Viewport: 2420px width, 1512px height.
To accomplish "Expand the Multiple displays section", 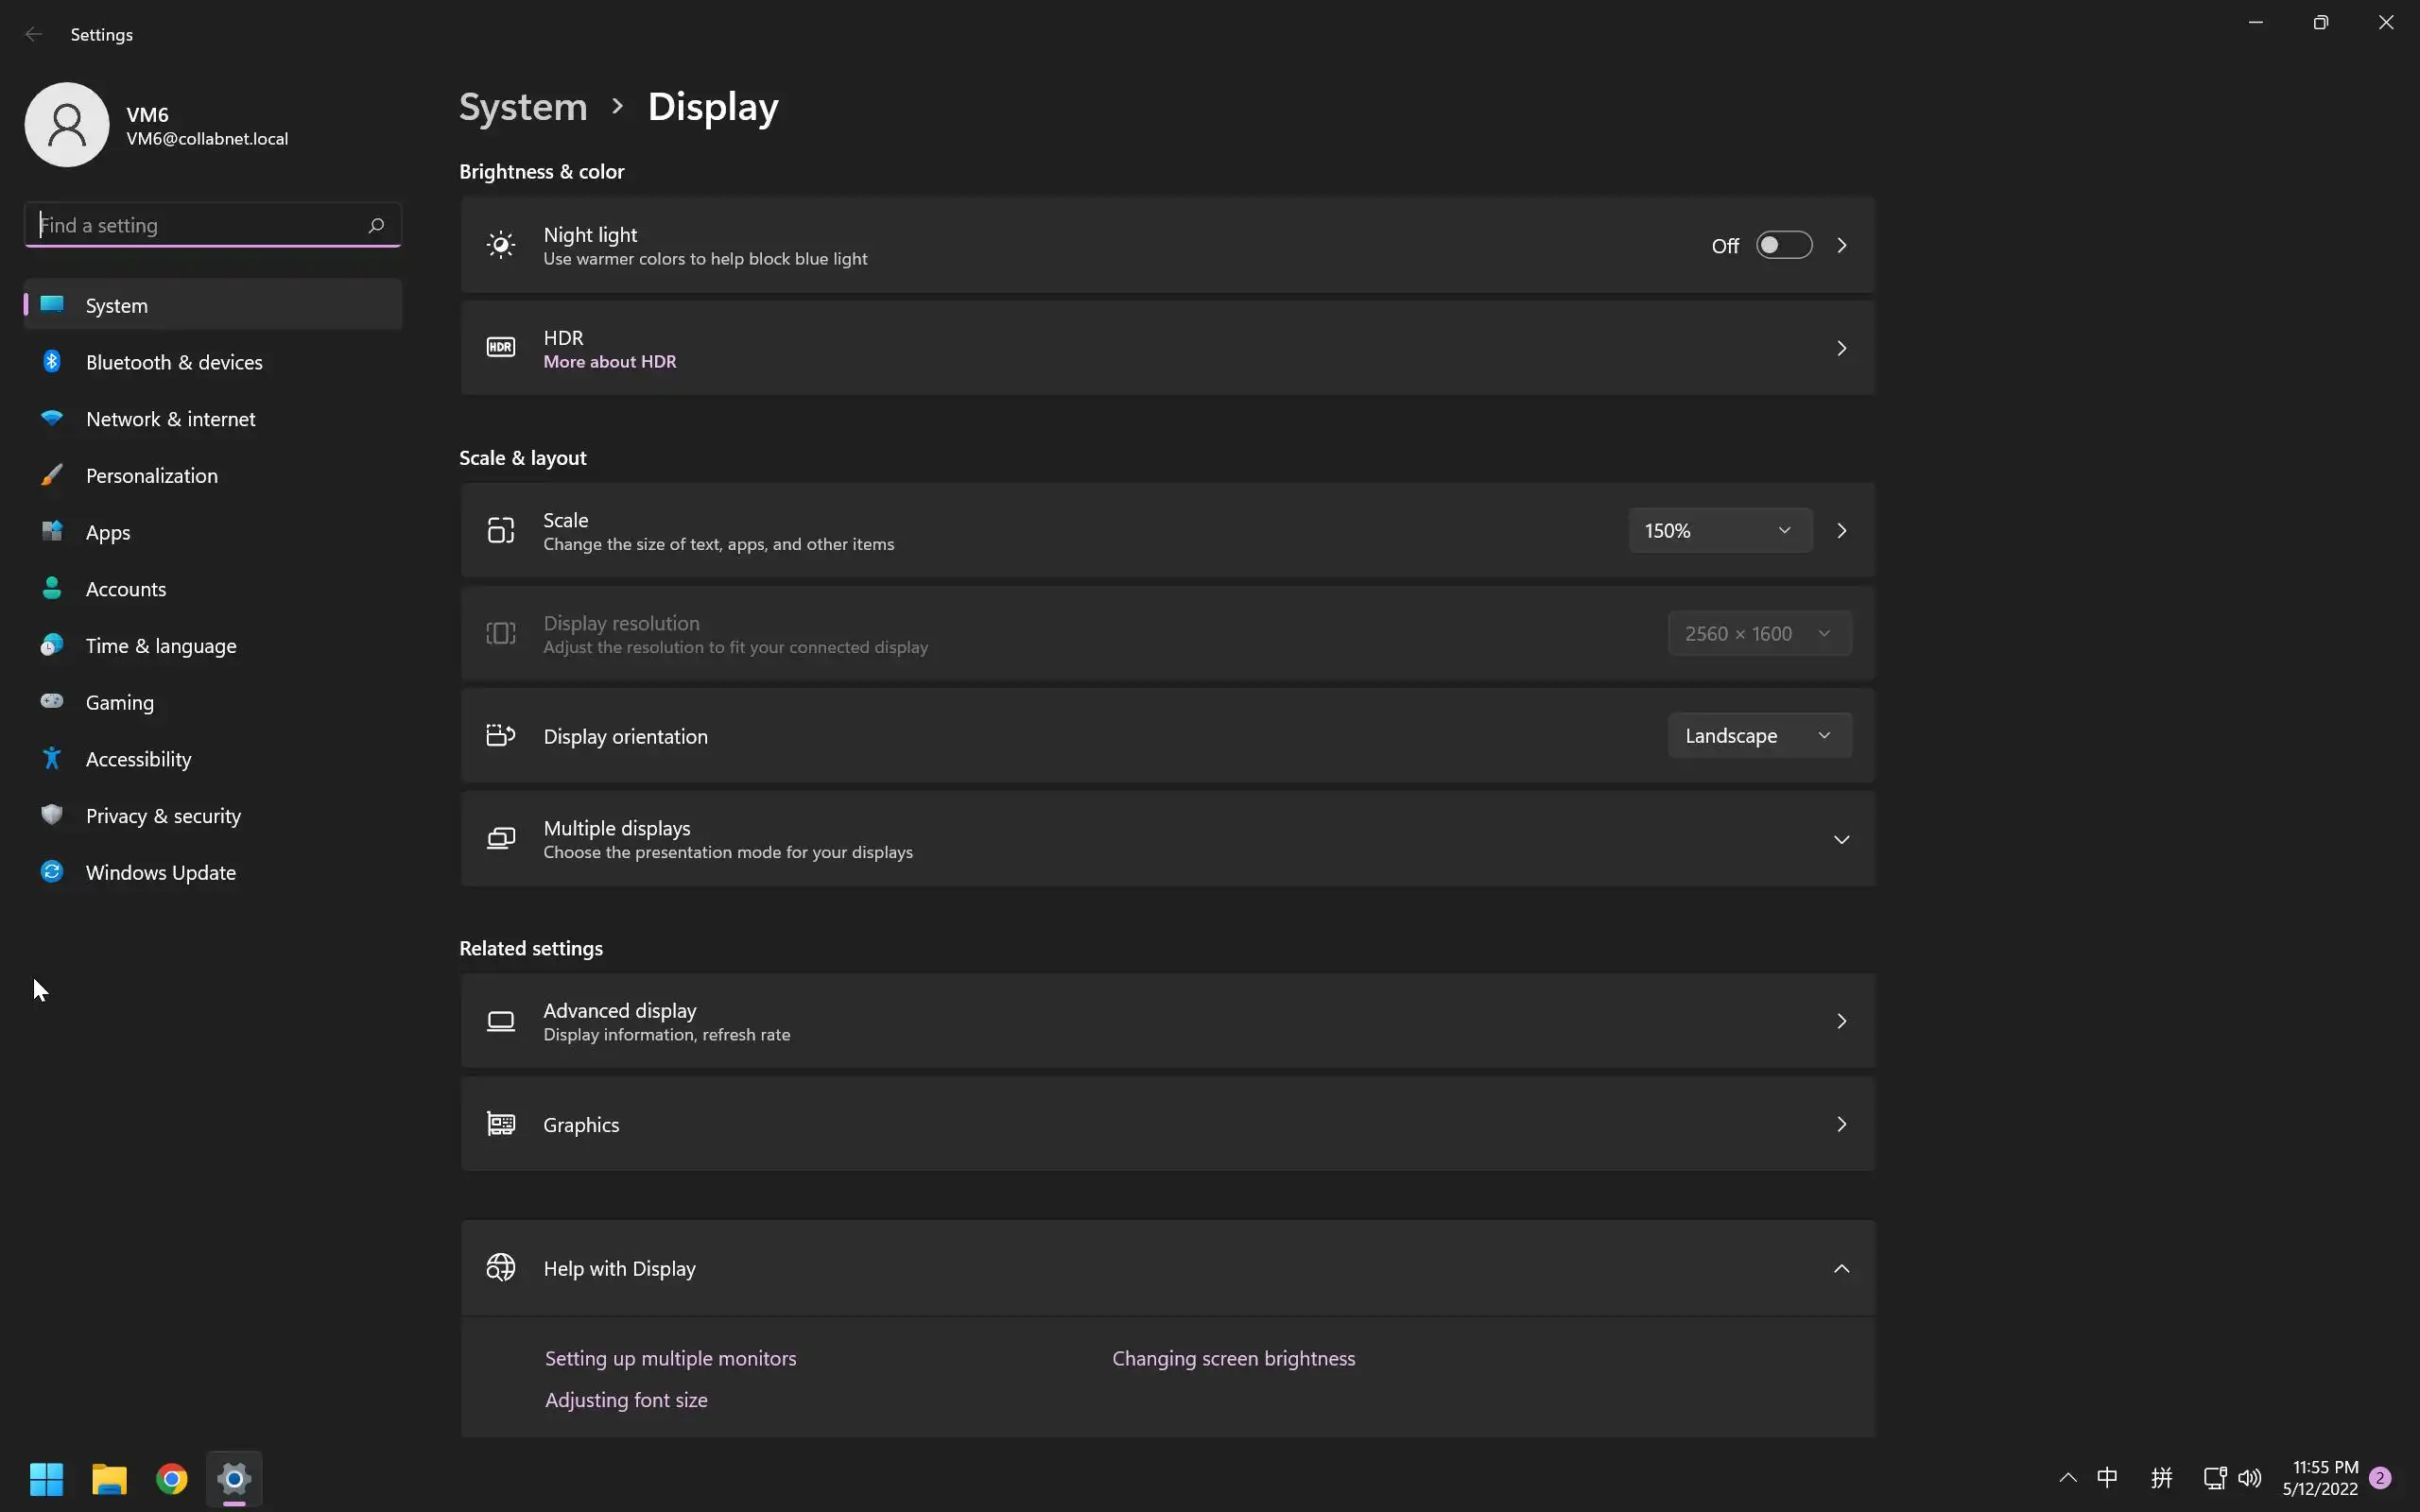I will point(1841,840).
